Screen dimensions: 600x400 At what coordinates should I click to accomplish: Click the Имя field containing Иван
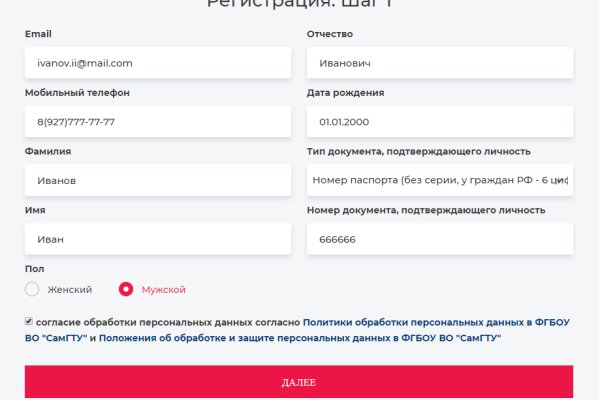(x=157, y=239)
